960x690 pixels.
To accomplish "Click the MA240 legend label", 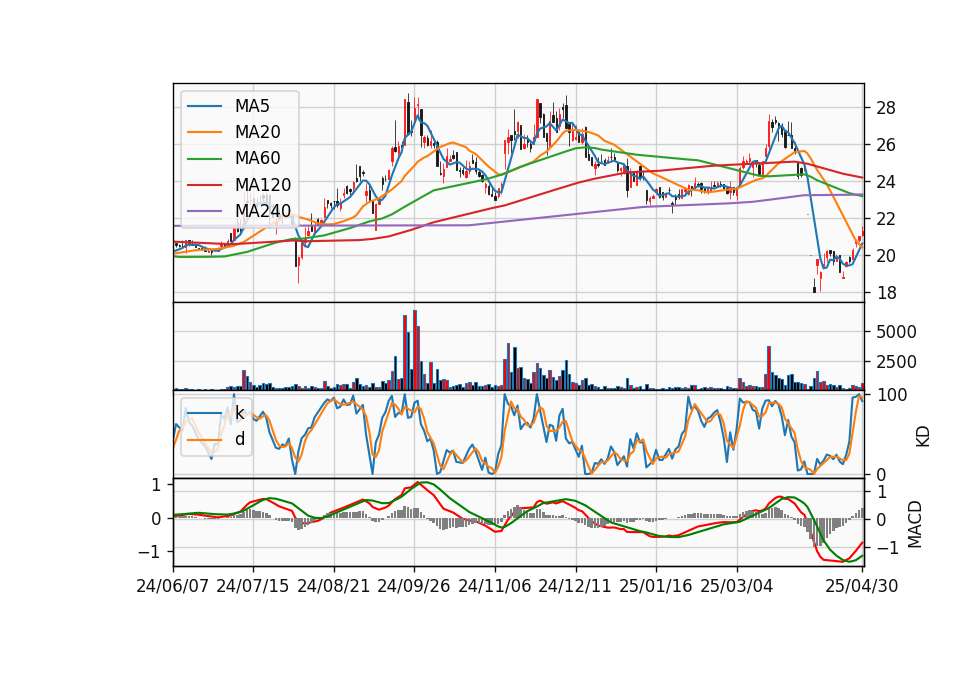I will pyautogui.click(x=263, y=211).
